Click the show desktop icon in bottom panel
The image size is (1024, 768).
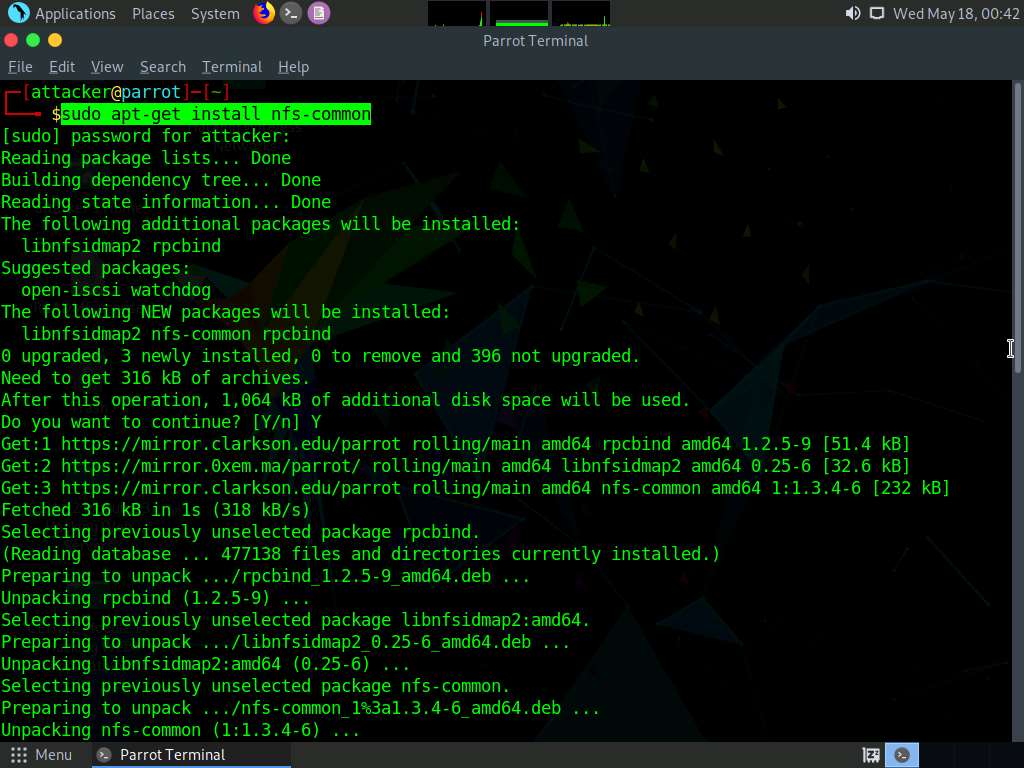(x=871, y=755)
